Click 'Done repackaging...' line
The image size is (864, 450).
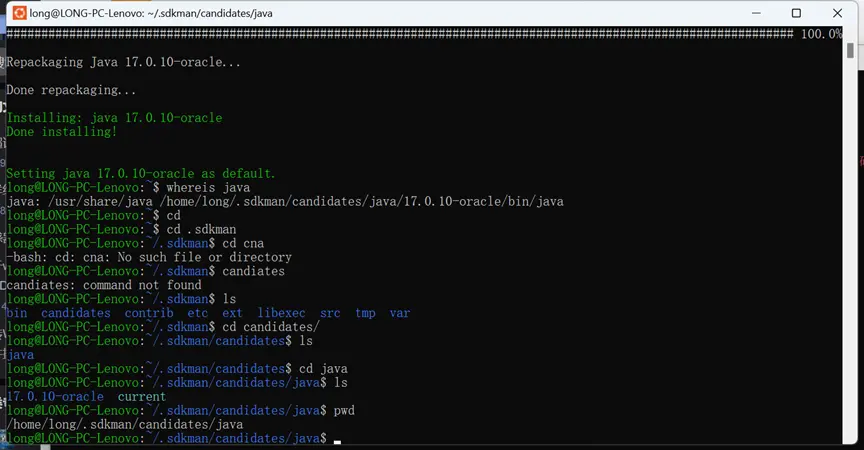[x=71, y=90]
